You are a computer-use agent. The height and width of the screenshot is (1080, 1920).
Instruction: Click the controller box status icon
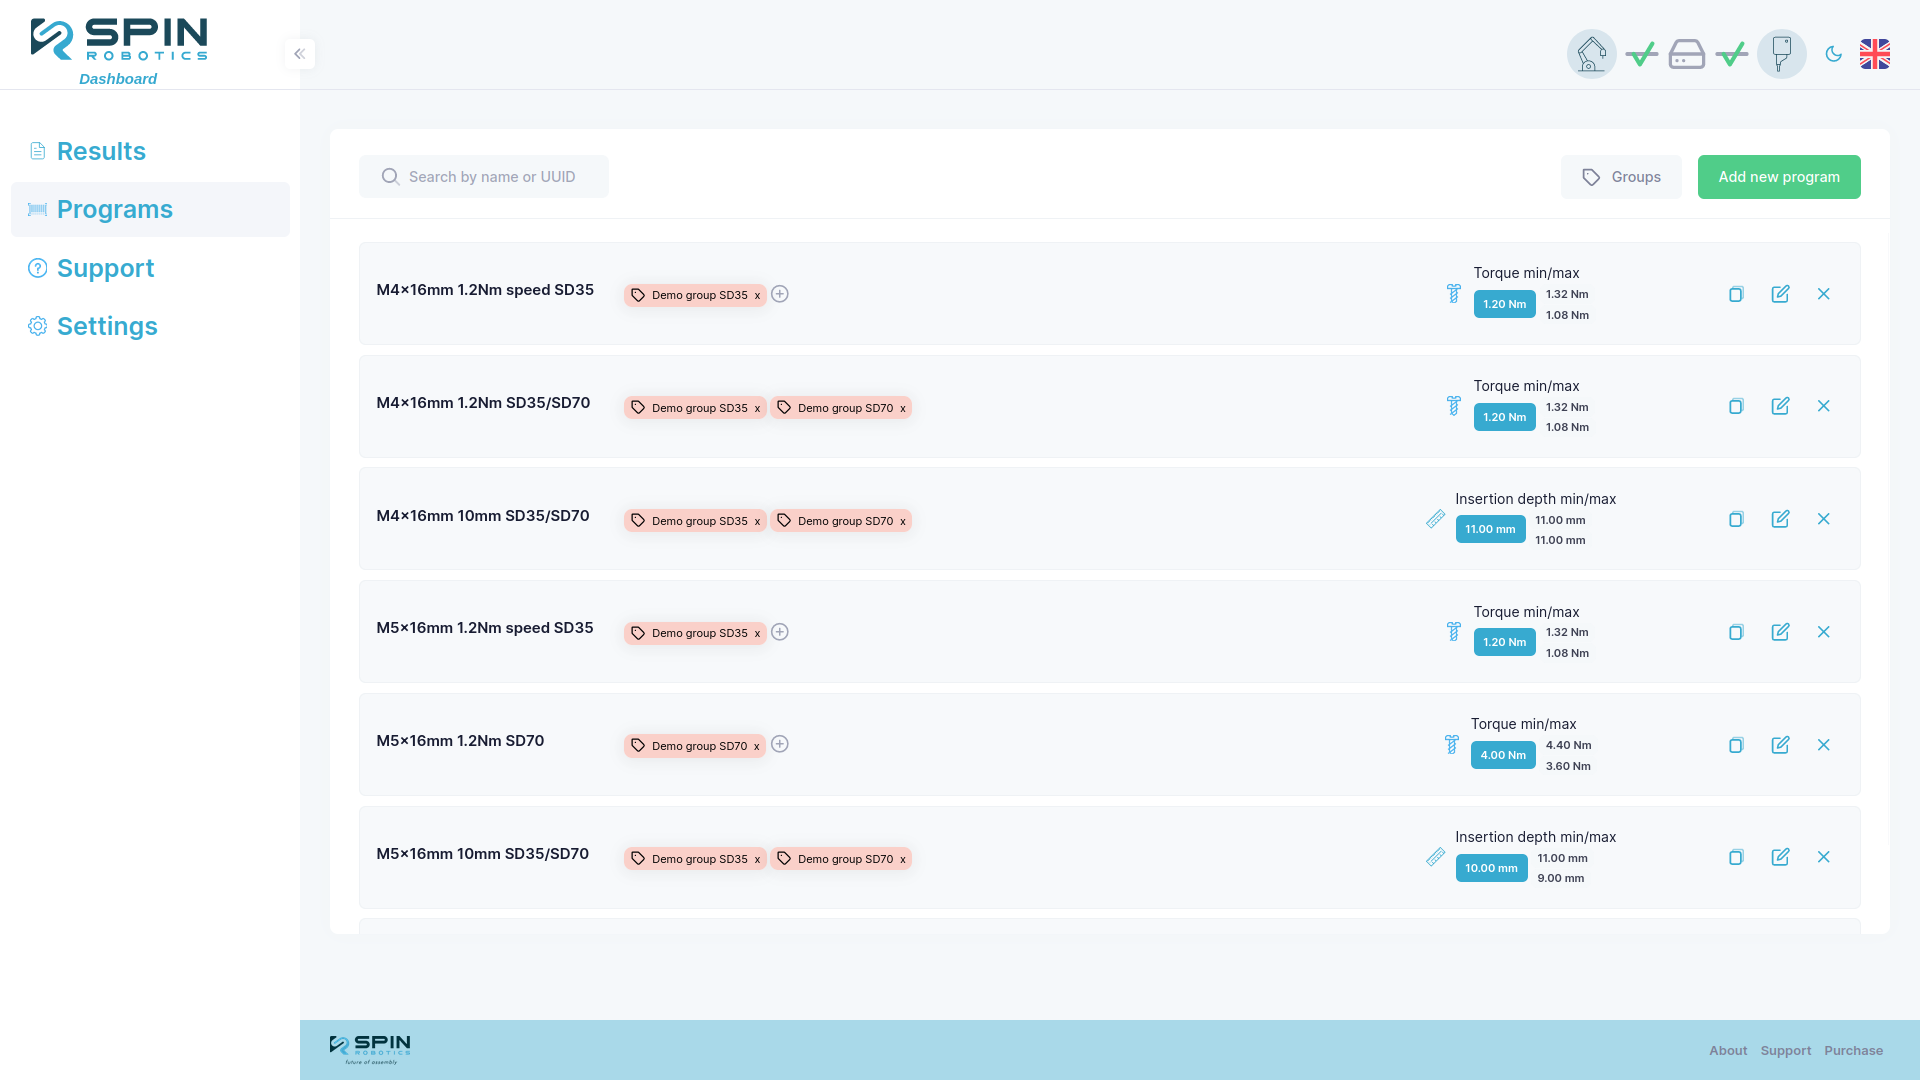coord(1686,54)
